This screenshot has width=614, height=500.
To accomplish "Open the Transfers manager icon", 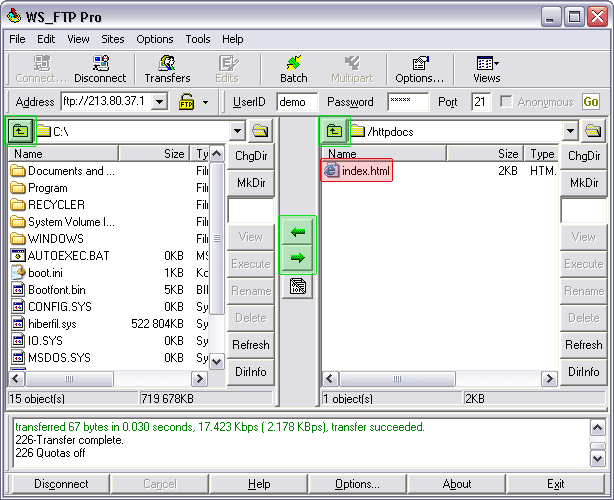I will (x=167, y=69).
